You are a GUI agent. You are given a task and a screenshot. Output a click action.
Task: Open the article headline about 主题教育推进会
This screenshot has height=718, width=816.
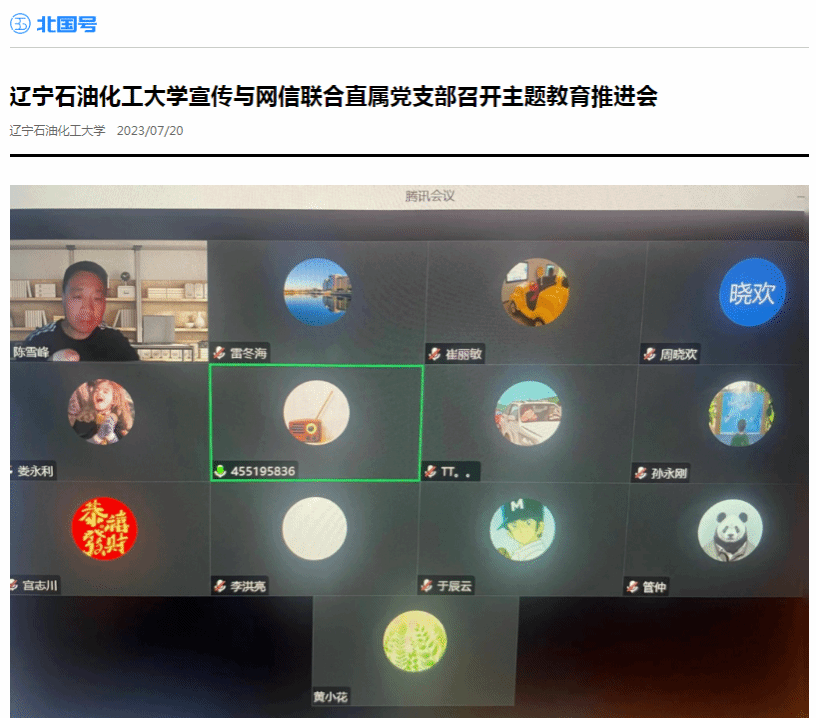[x=333, y=97]
